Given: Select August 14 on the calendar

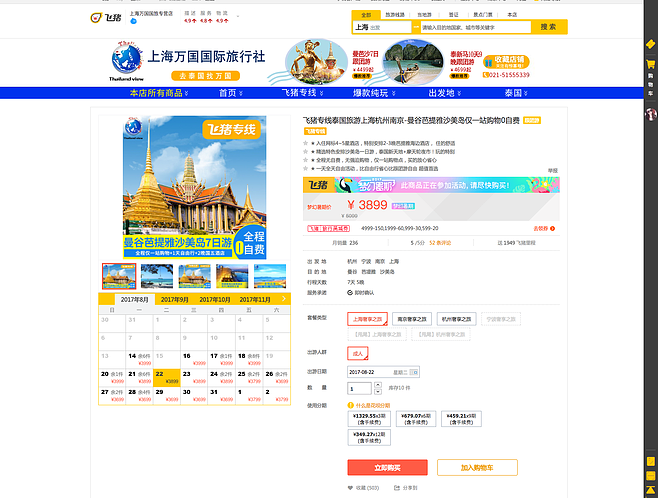Looking at the screenshot, I should coord(139,359).
